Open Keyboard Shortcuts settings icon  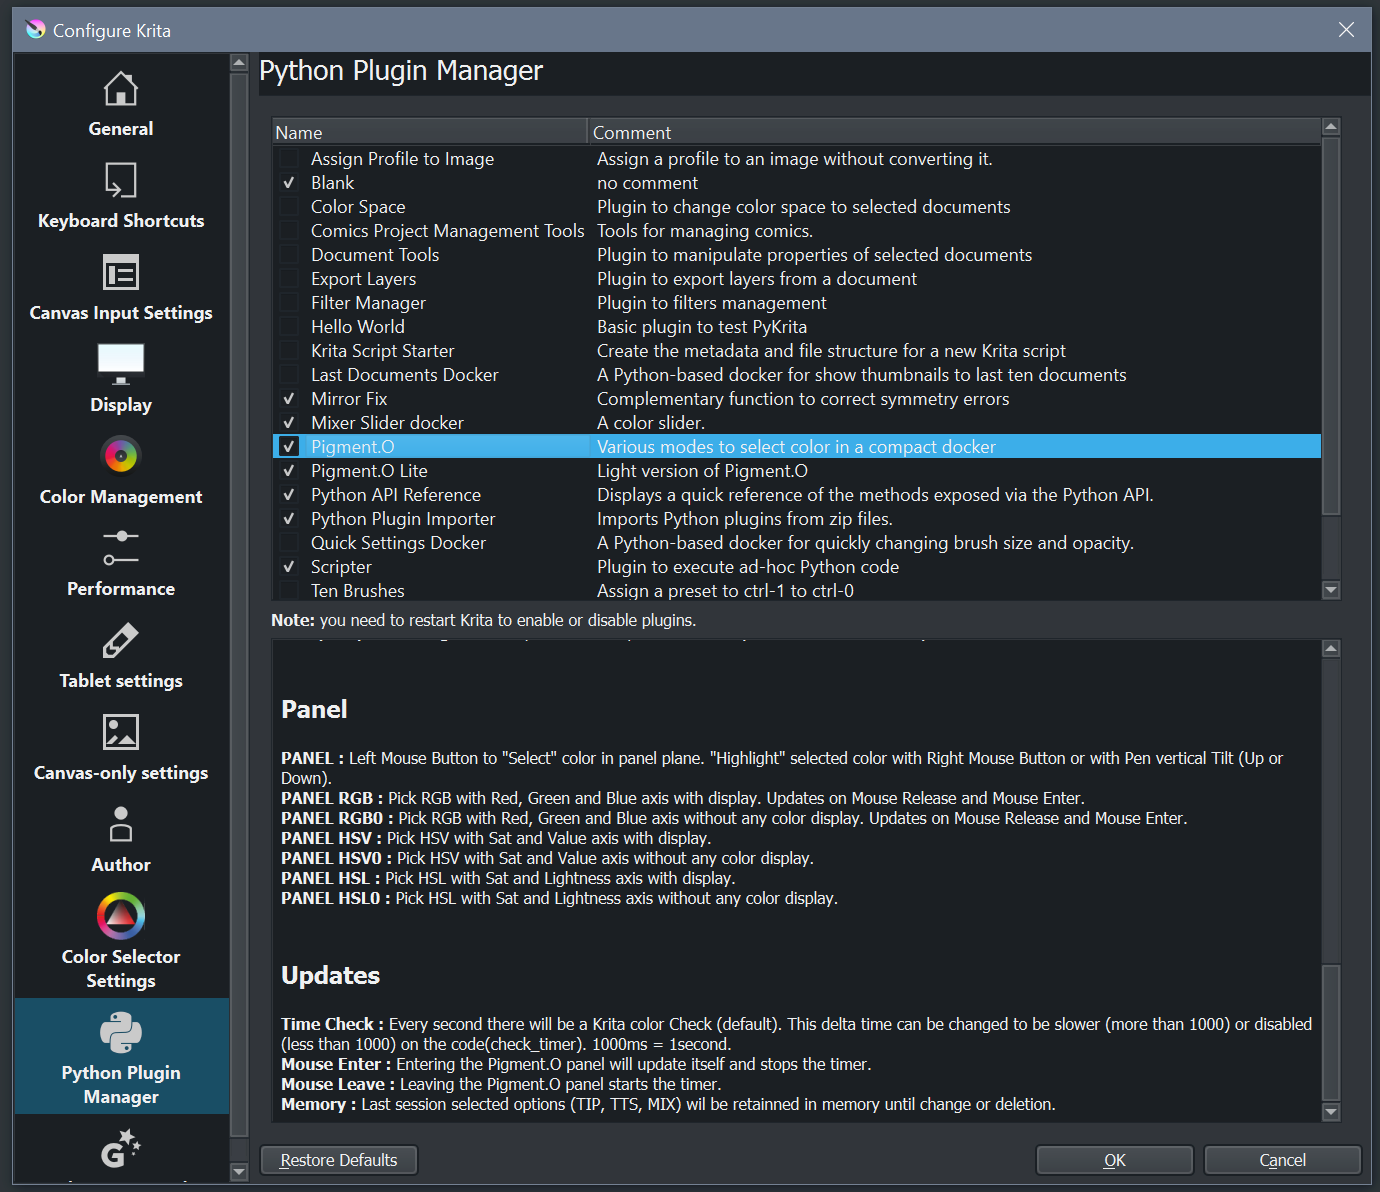coord(121,181)
